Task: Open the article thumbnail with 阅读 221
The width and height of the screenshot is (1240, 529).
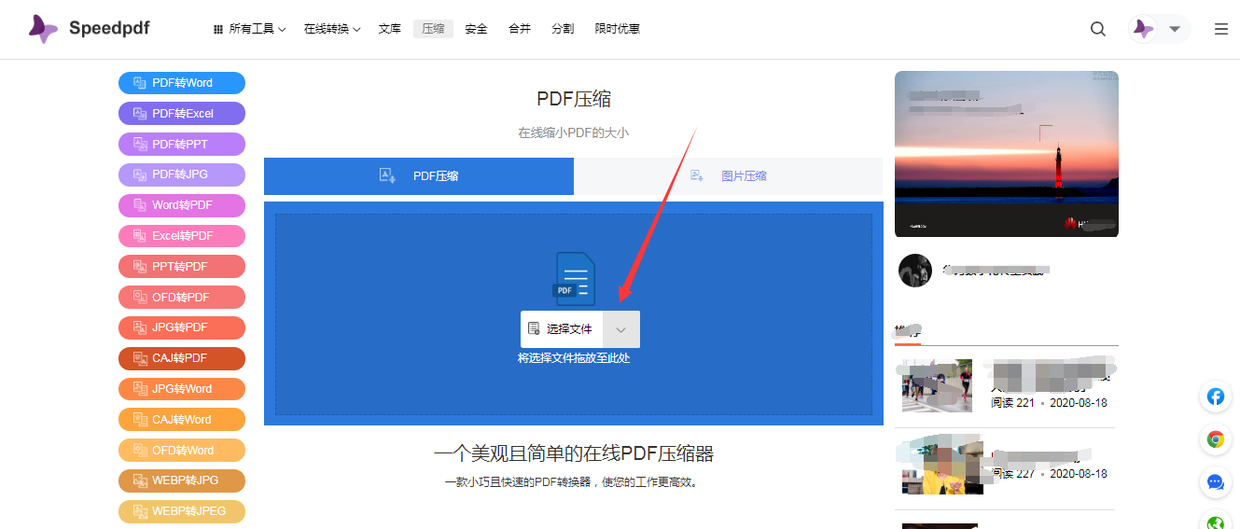Action: click(x=937, y=385)
